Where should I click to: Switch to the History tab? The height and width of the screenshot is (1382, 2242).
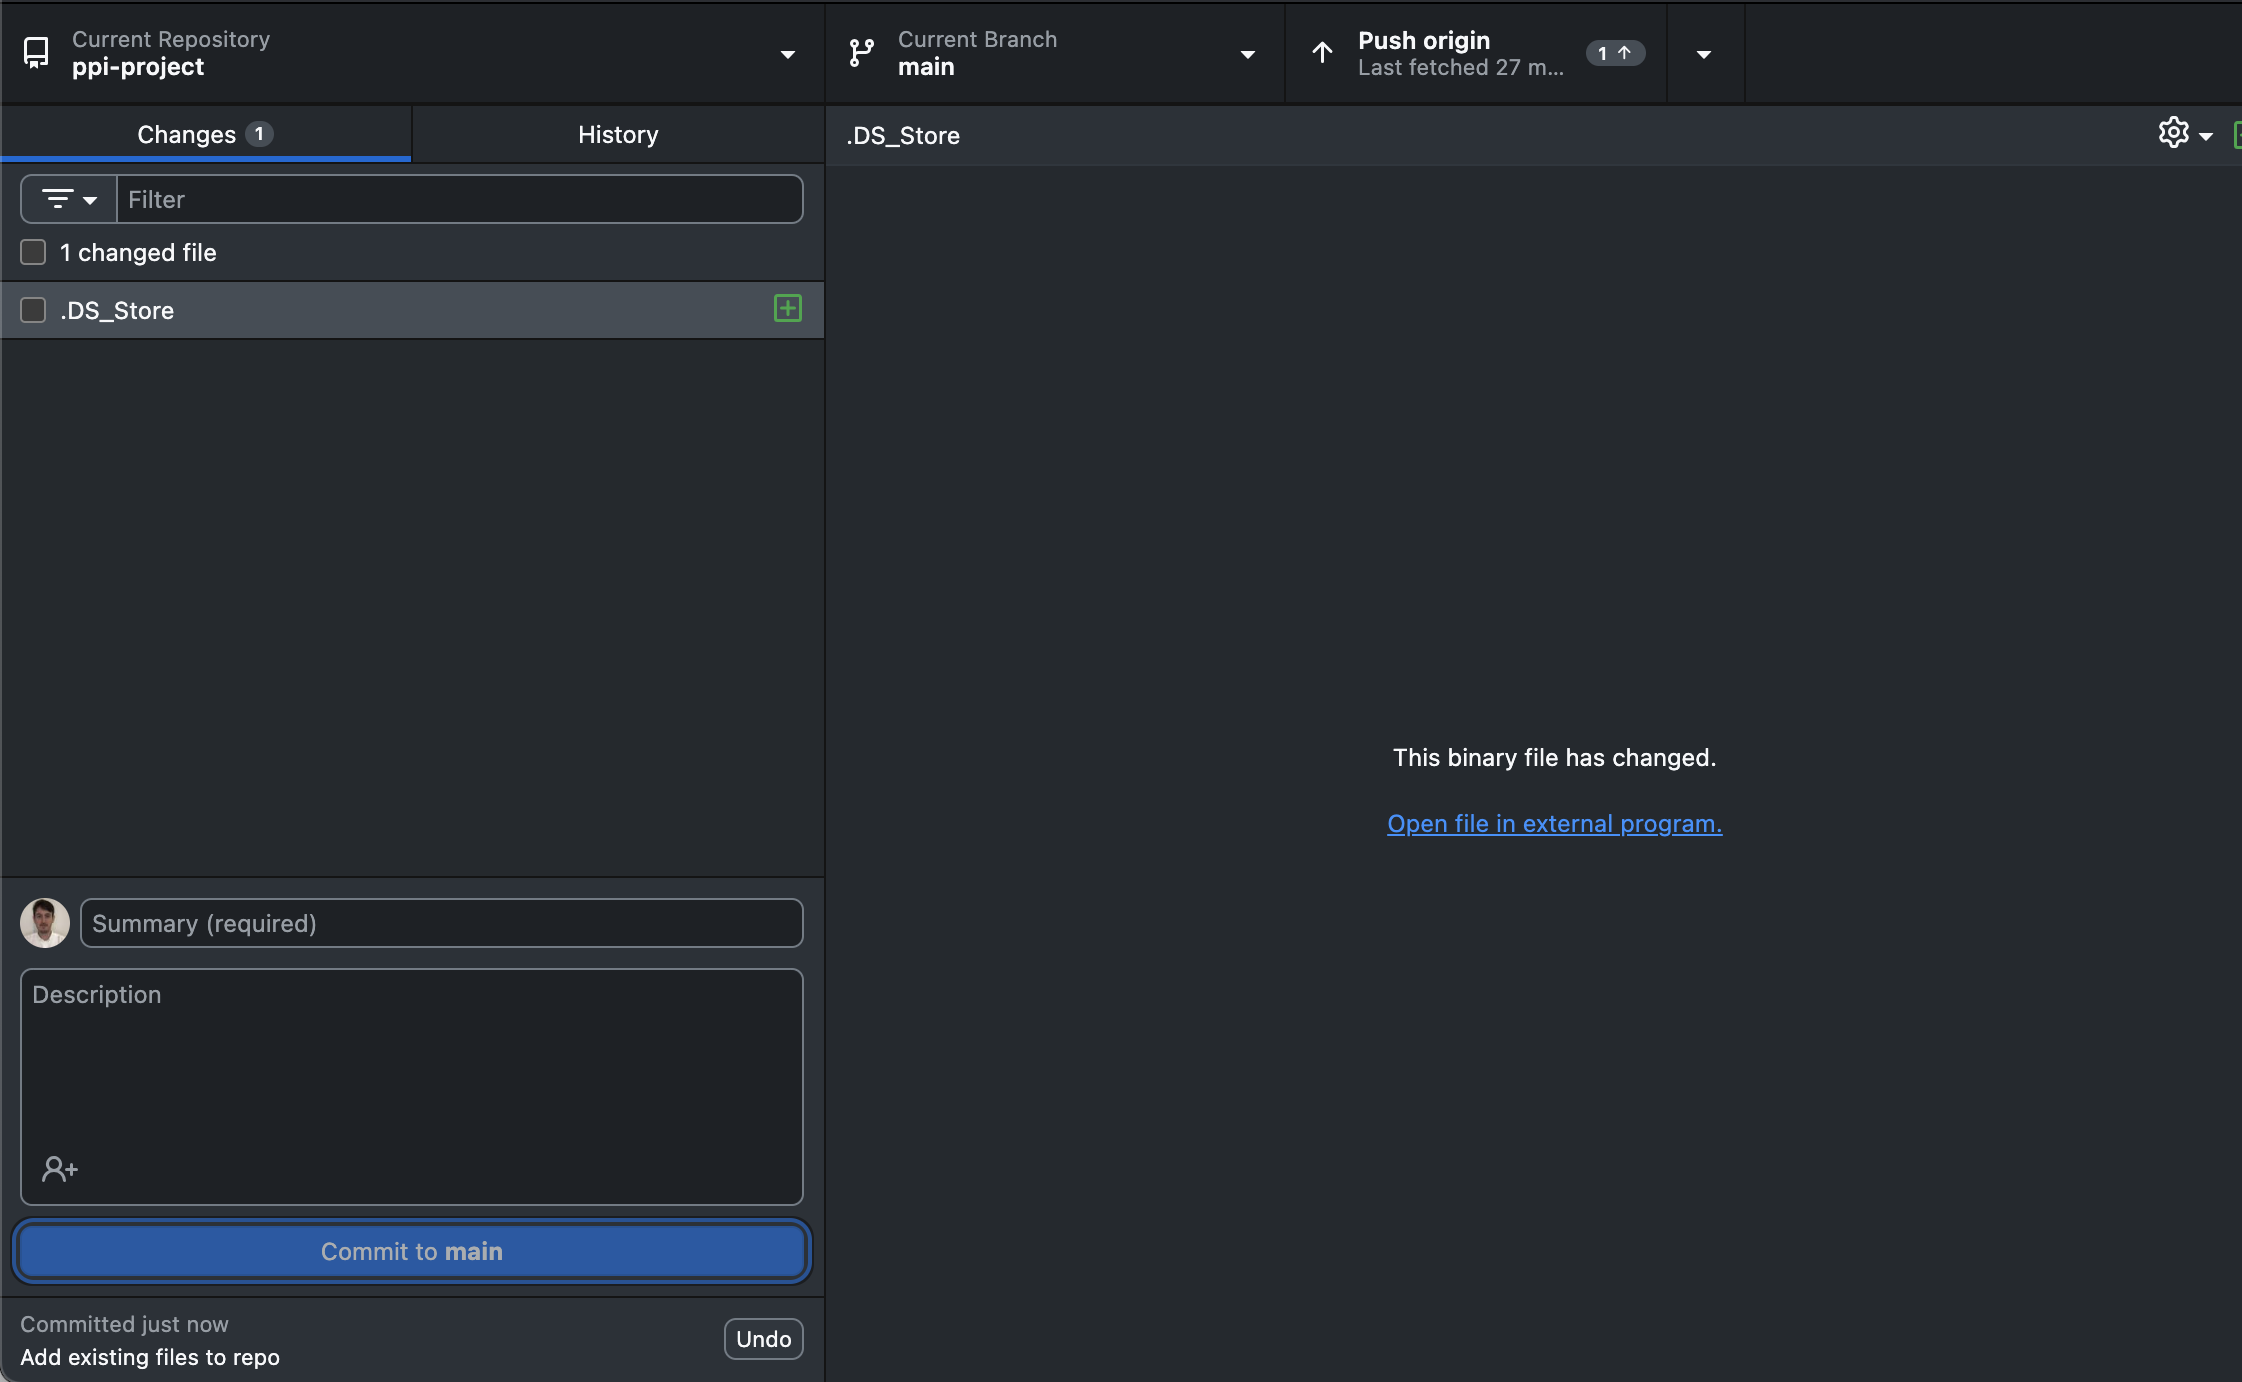pyautogui.click(x=618, y=134)
